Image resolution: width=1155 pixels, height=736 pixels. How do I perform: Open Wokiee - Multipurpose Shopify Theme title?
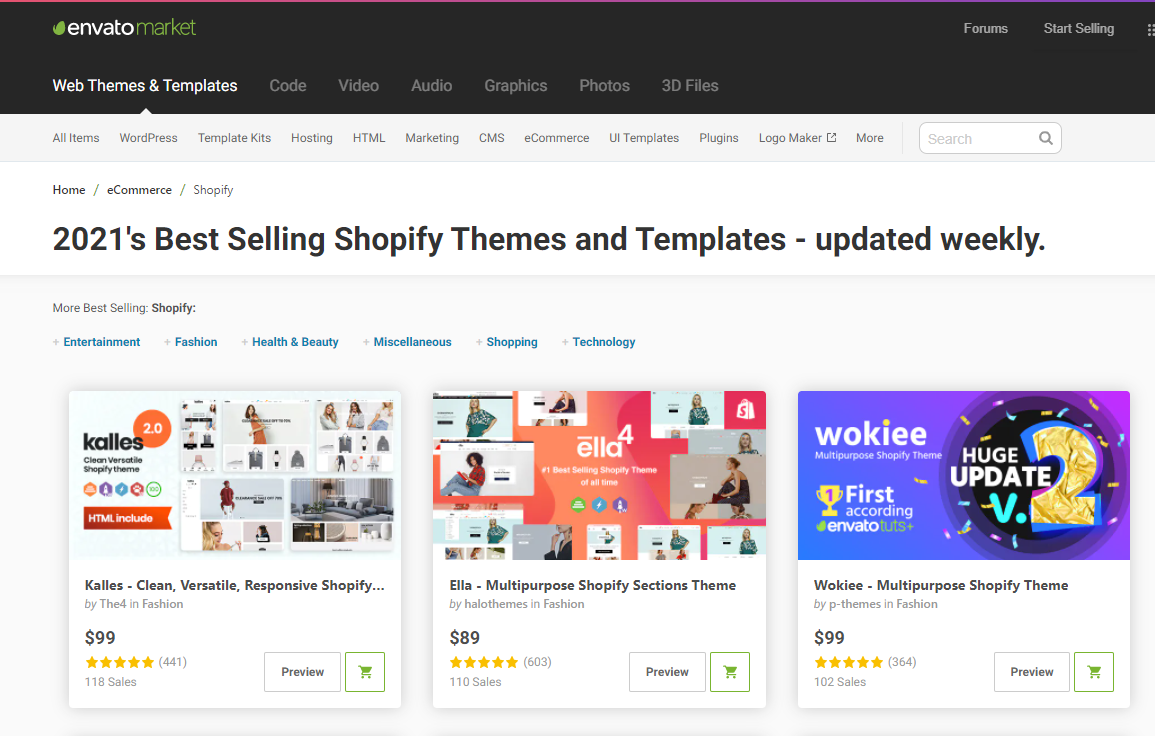coord(941,585)
